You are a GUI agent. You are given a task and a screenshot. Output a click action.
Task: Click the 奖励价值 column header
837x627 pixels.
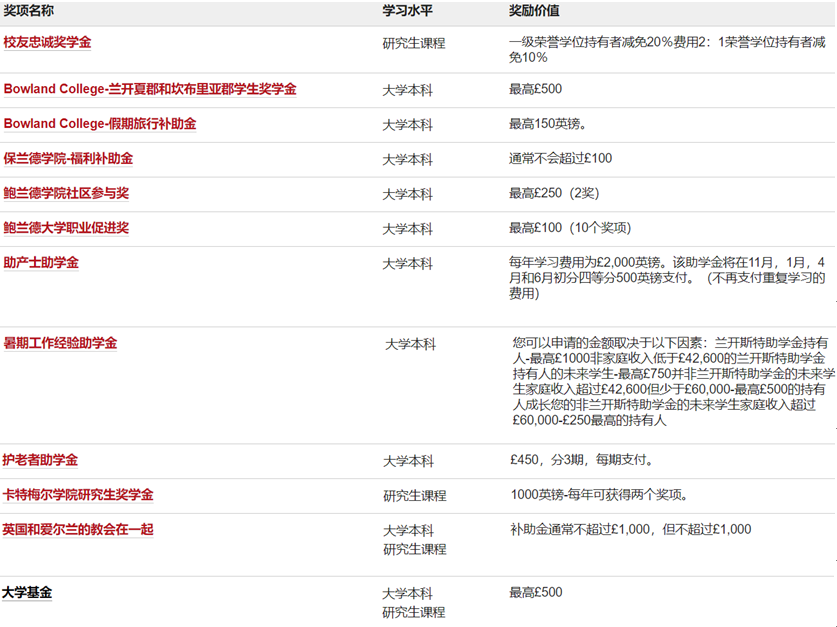(534, 10)
